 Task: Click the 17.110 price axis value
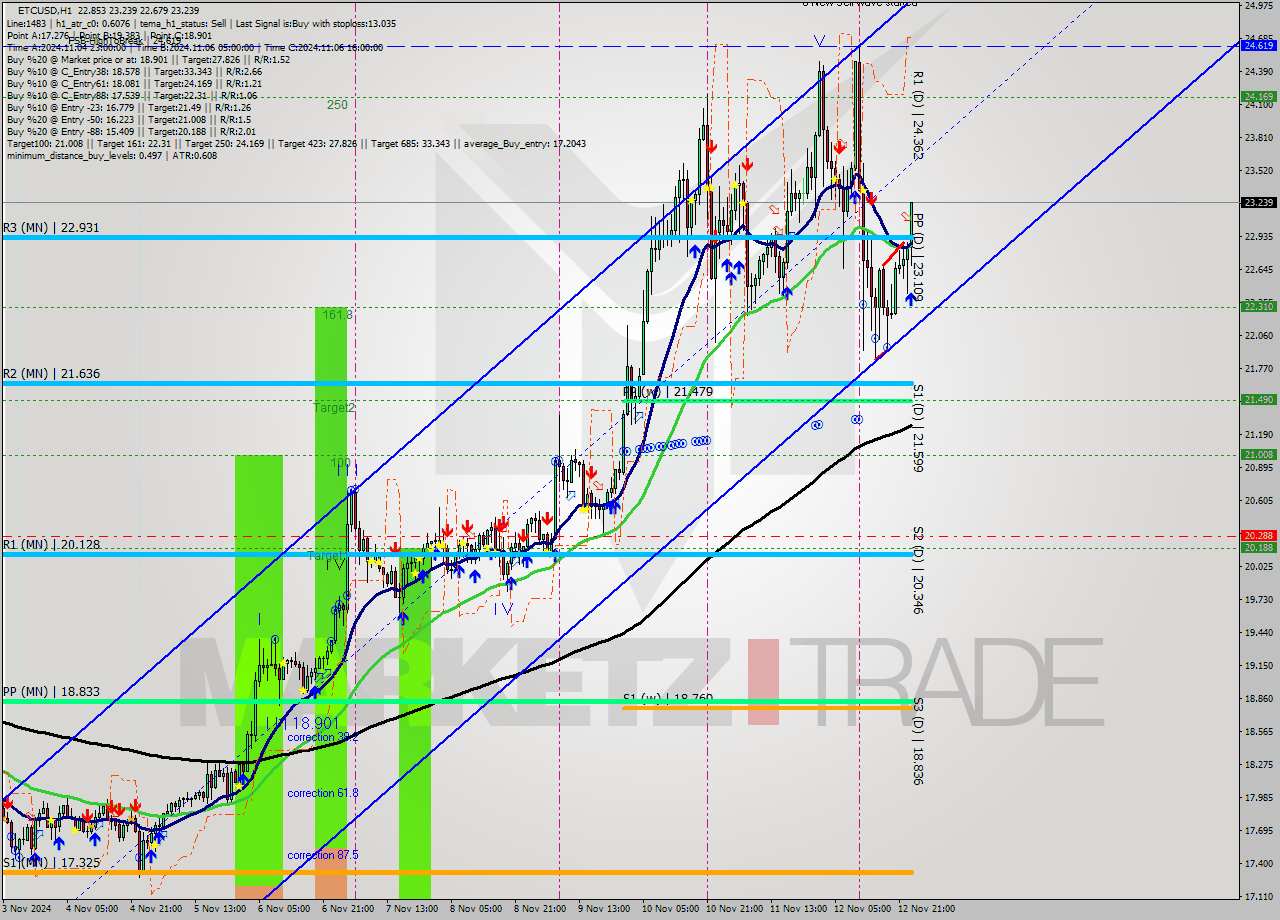pos(1257,896)
